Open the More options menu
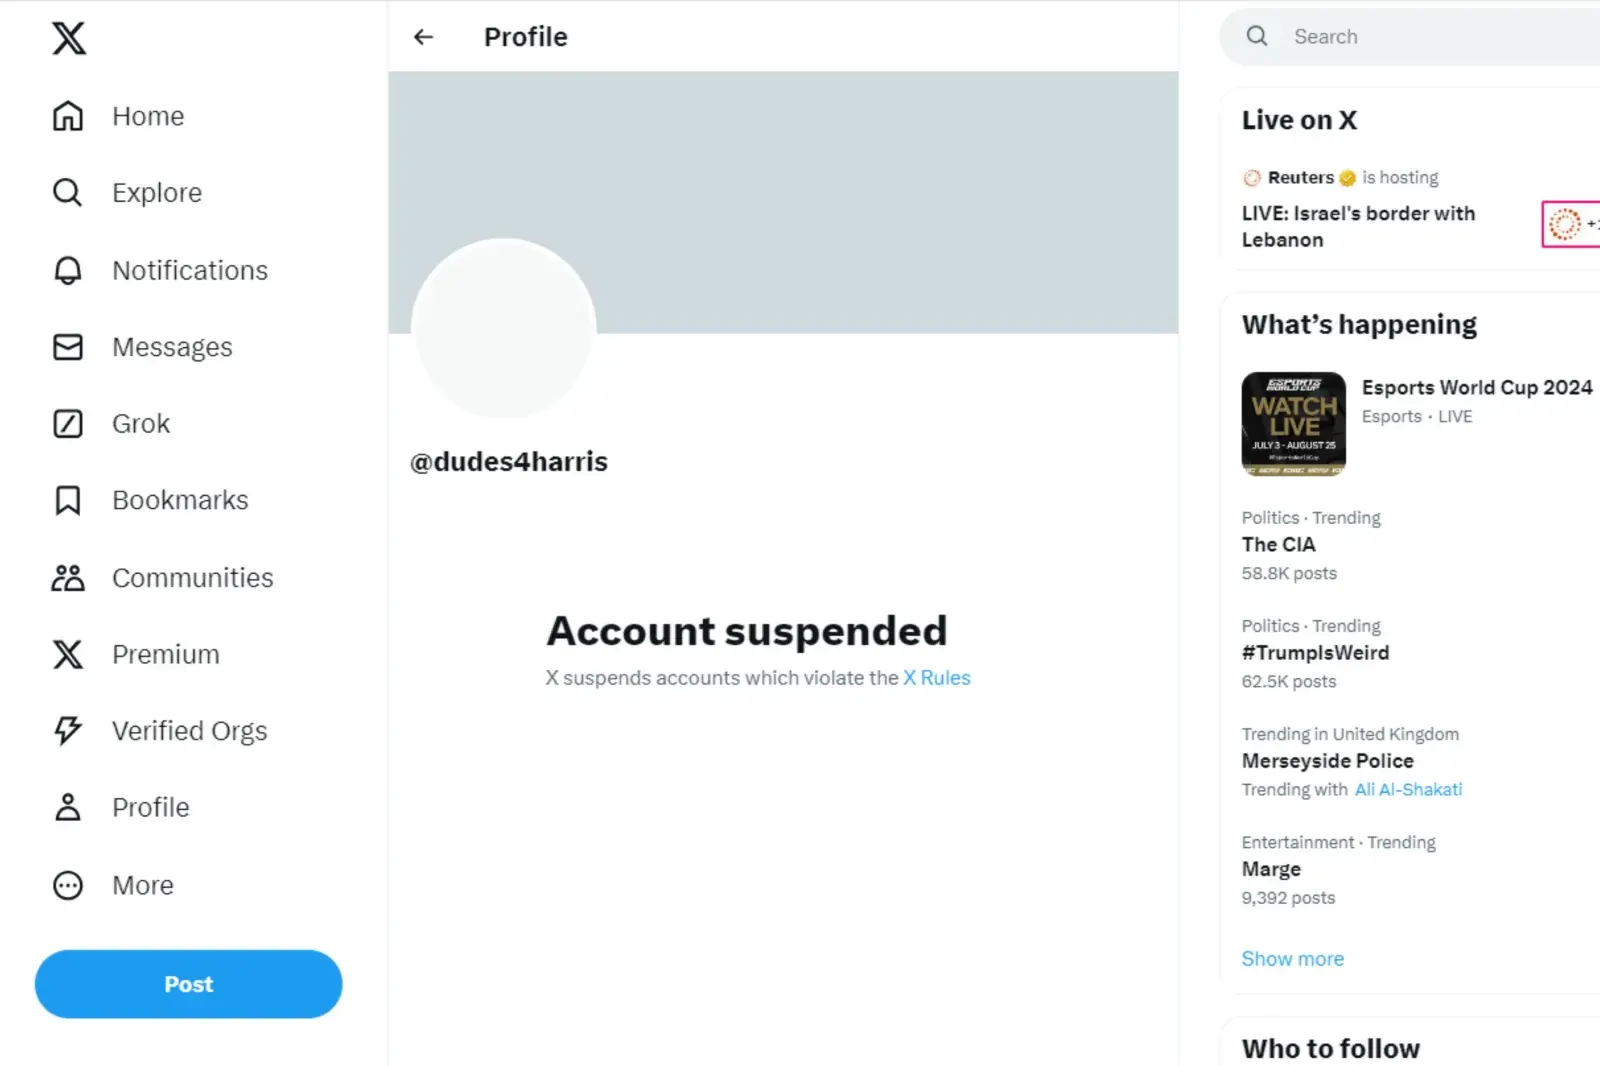Screen dimensions: 1600x1066 pyautogui.click(x=66, y=885)
